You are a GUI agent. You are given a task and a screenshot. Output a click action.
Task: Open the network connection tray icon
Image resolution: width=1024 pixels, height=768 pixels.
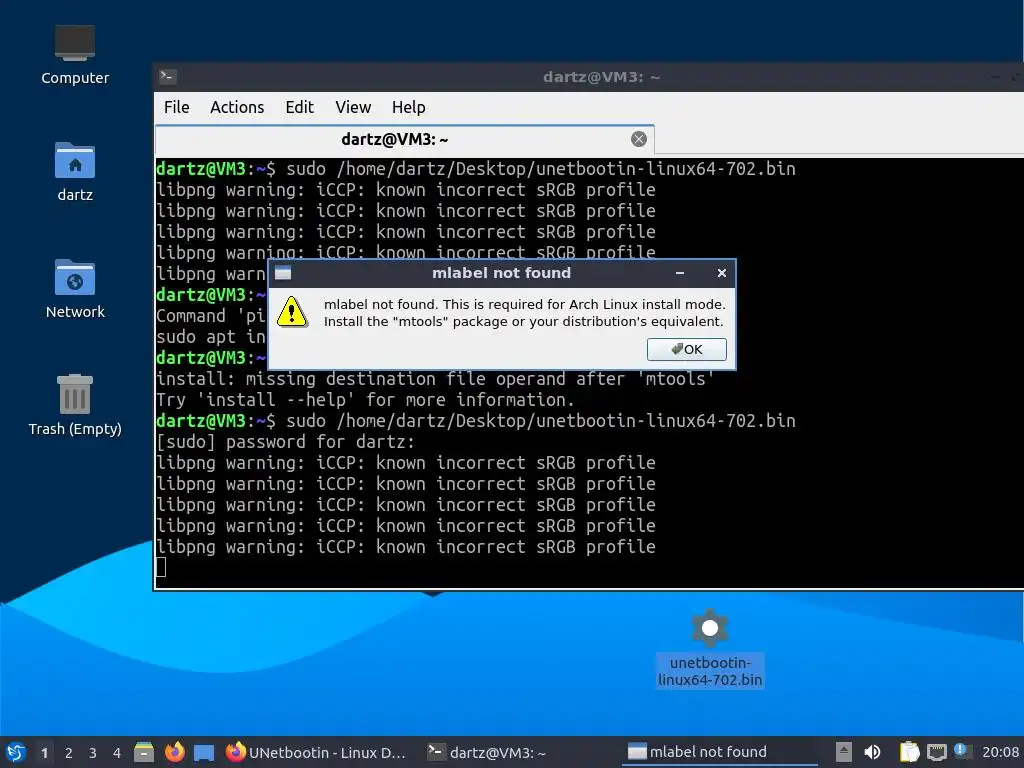936,752
